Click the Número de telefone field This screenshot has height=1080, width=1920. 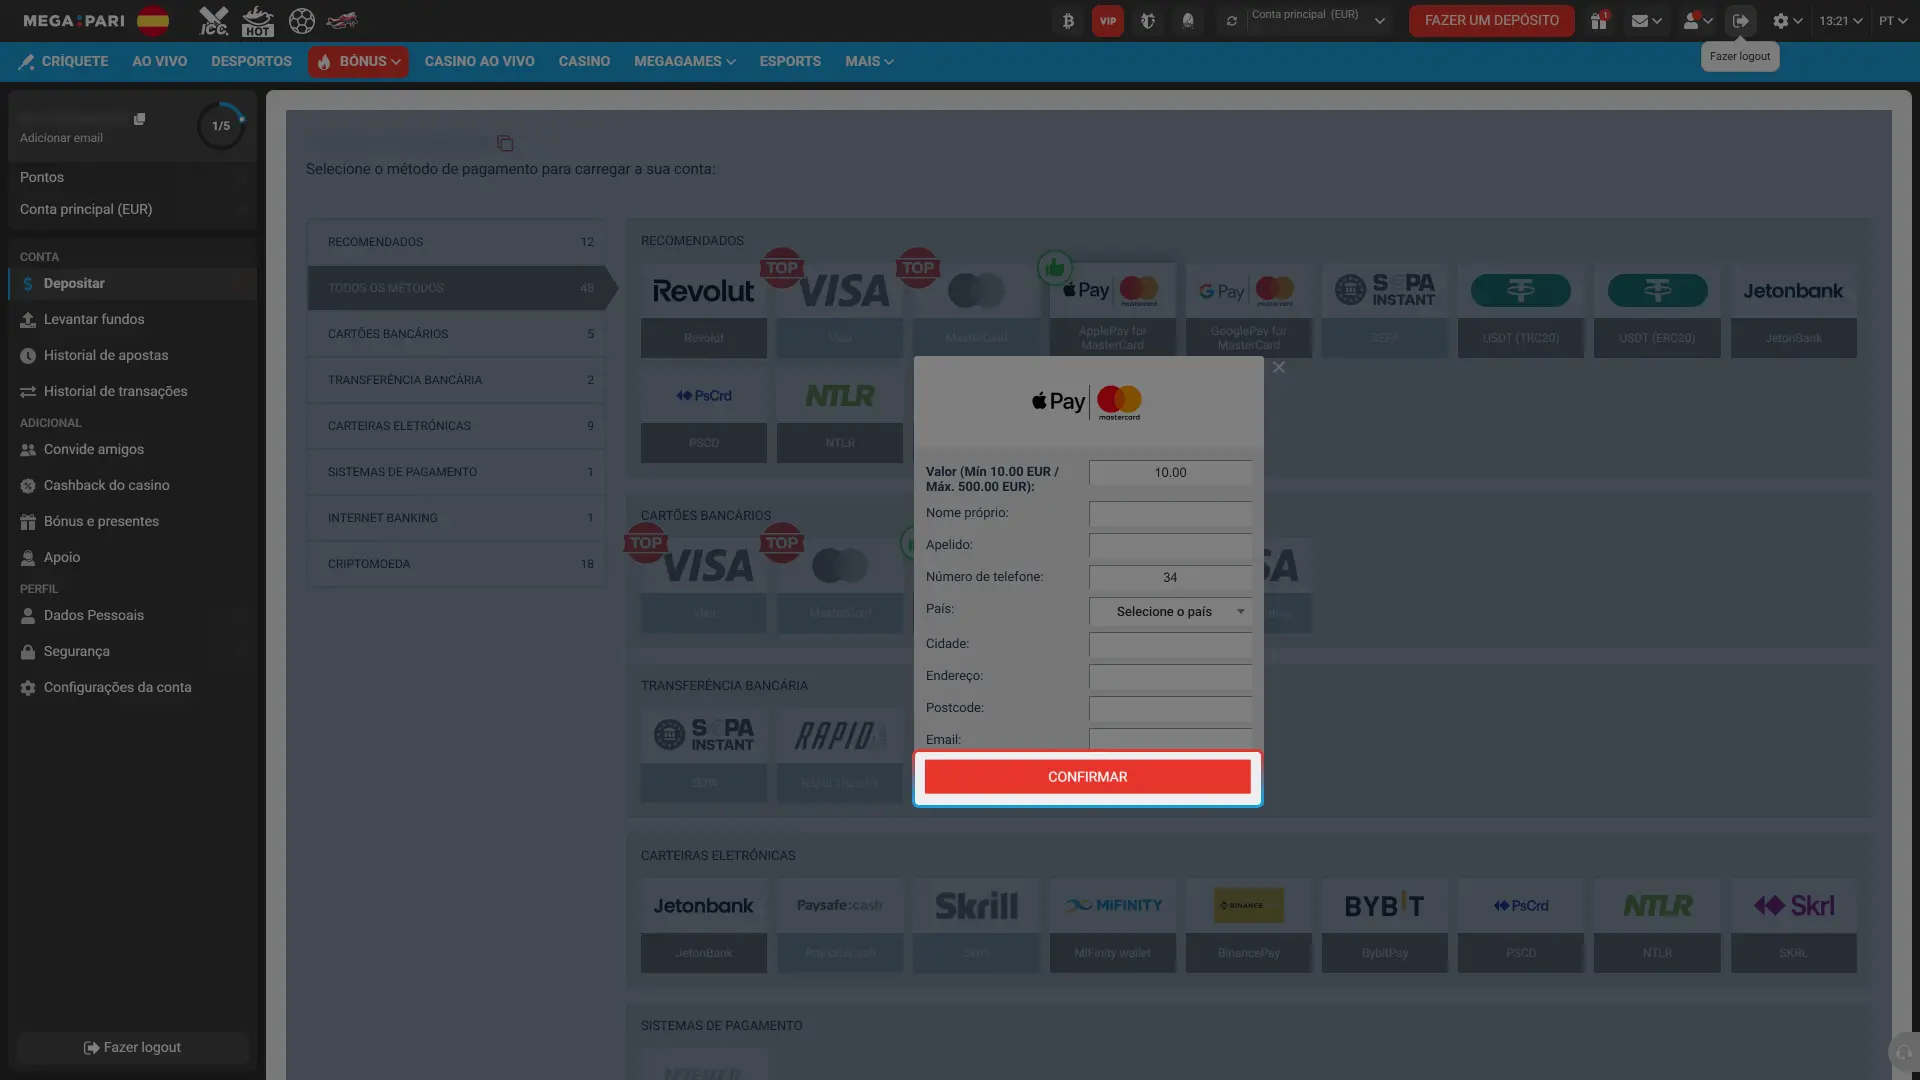[1170, 578]
